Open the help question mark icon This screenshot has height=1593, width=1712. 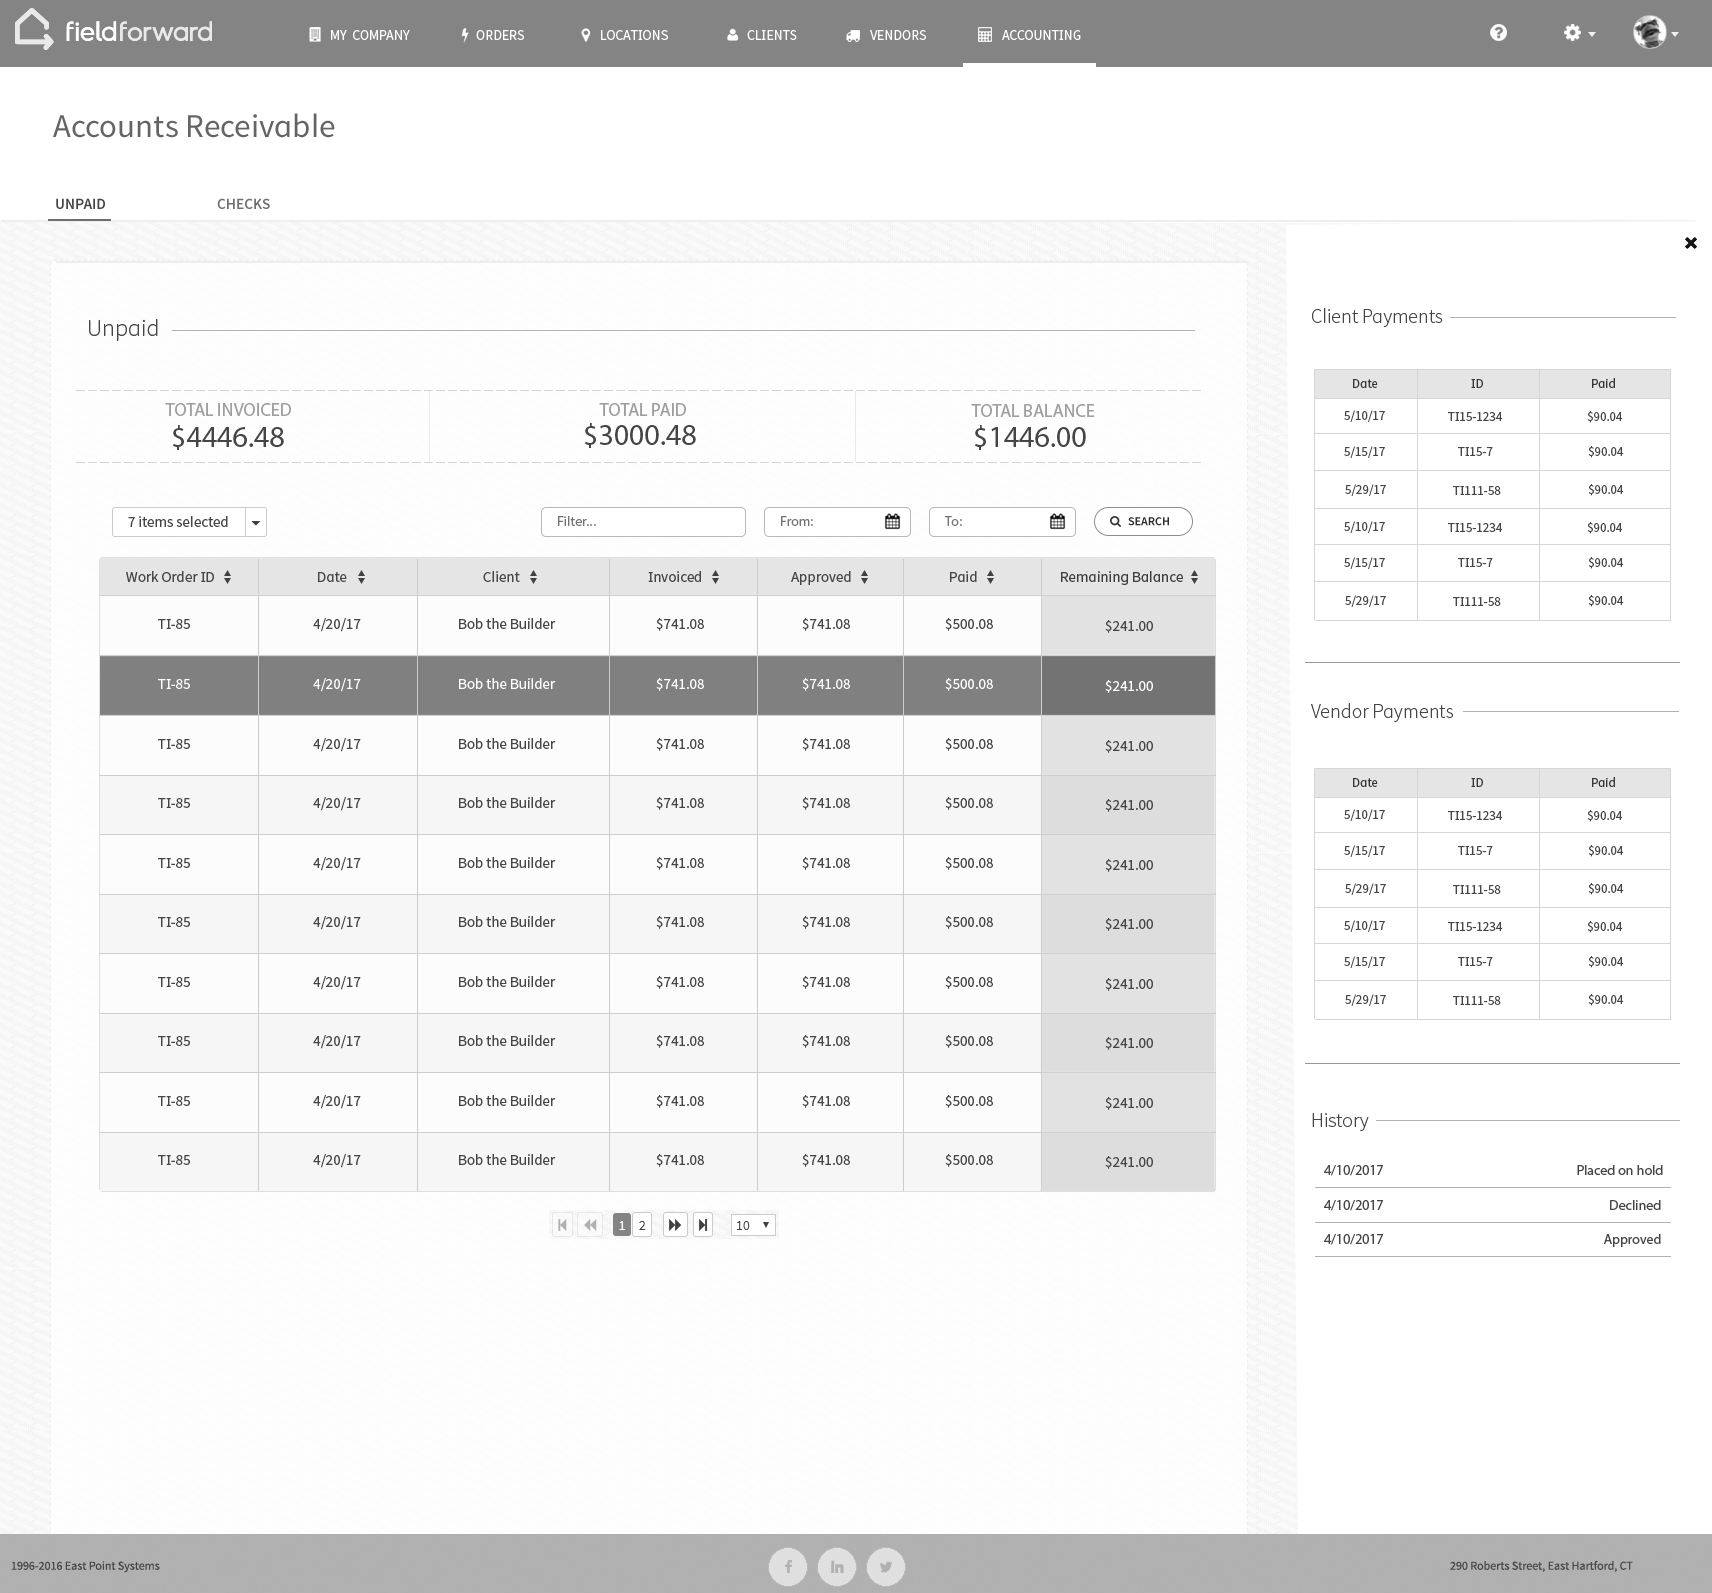click(x=1498, y=33)
